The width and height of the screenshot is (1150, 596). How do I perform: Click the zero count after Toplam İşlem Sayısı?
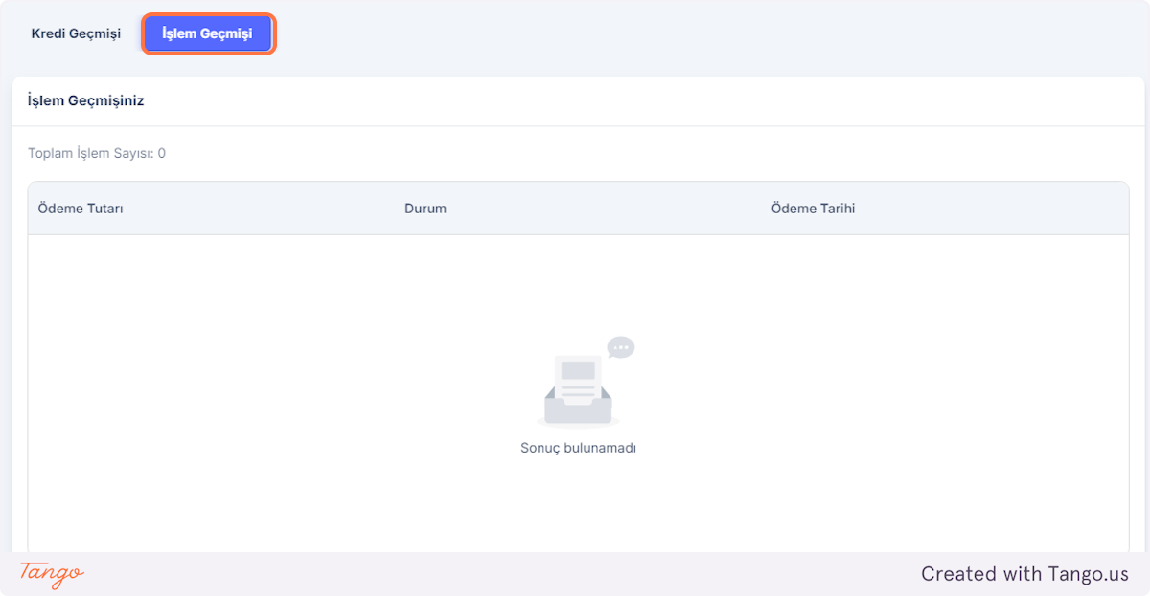pyautogui.click(x=162, y=154)
